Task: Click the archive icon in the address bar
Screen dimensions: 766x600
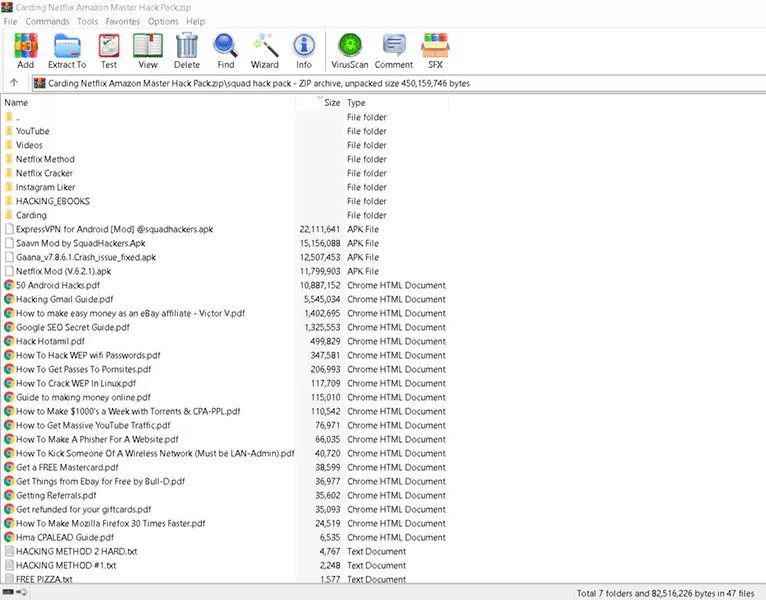Action: pyautogui.click(x=39, y=83)
